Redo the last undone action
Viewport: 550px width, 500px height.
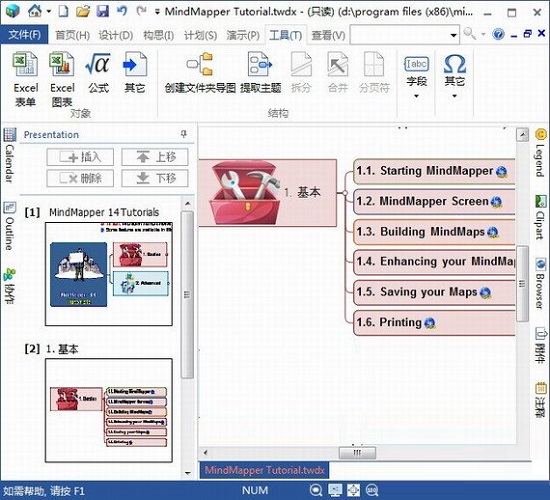click(141, 11)
